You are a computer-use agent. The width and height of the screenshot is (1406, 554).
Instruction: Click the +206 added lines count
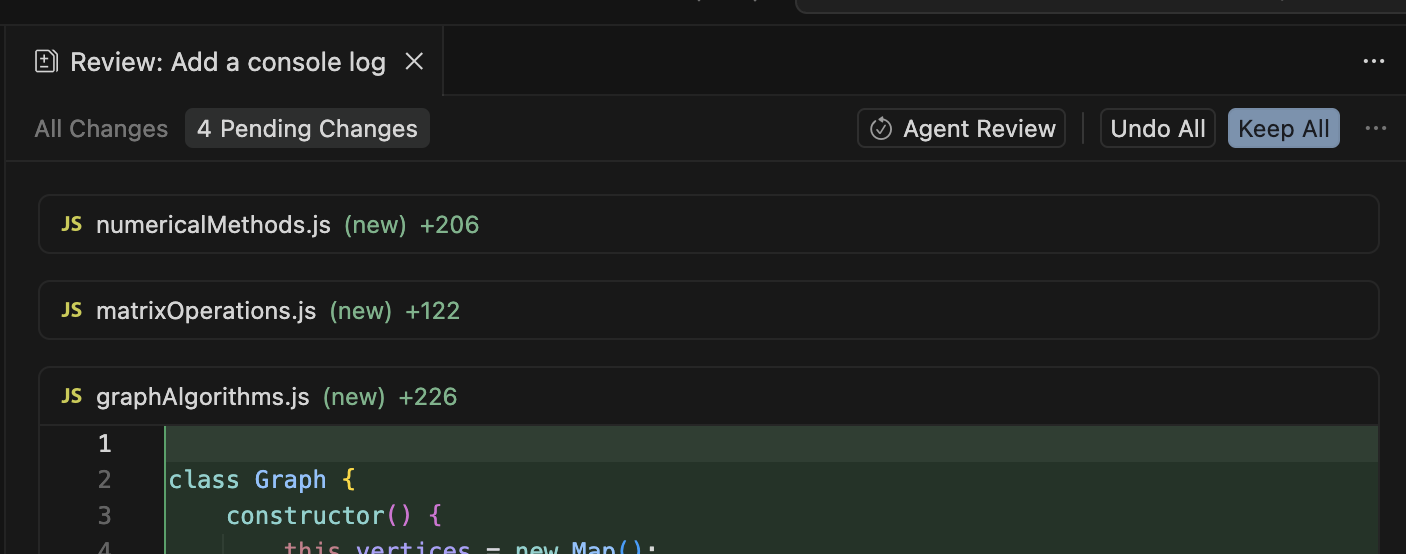(x=449, y=225)
